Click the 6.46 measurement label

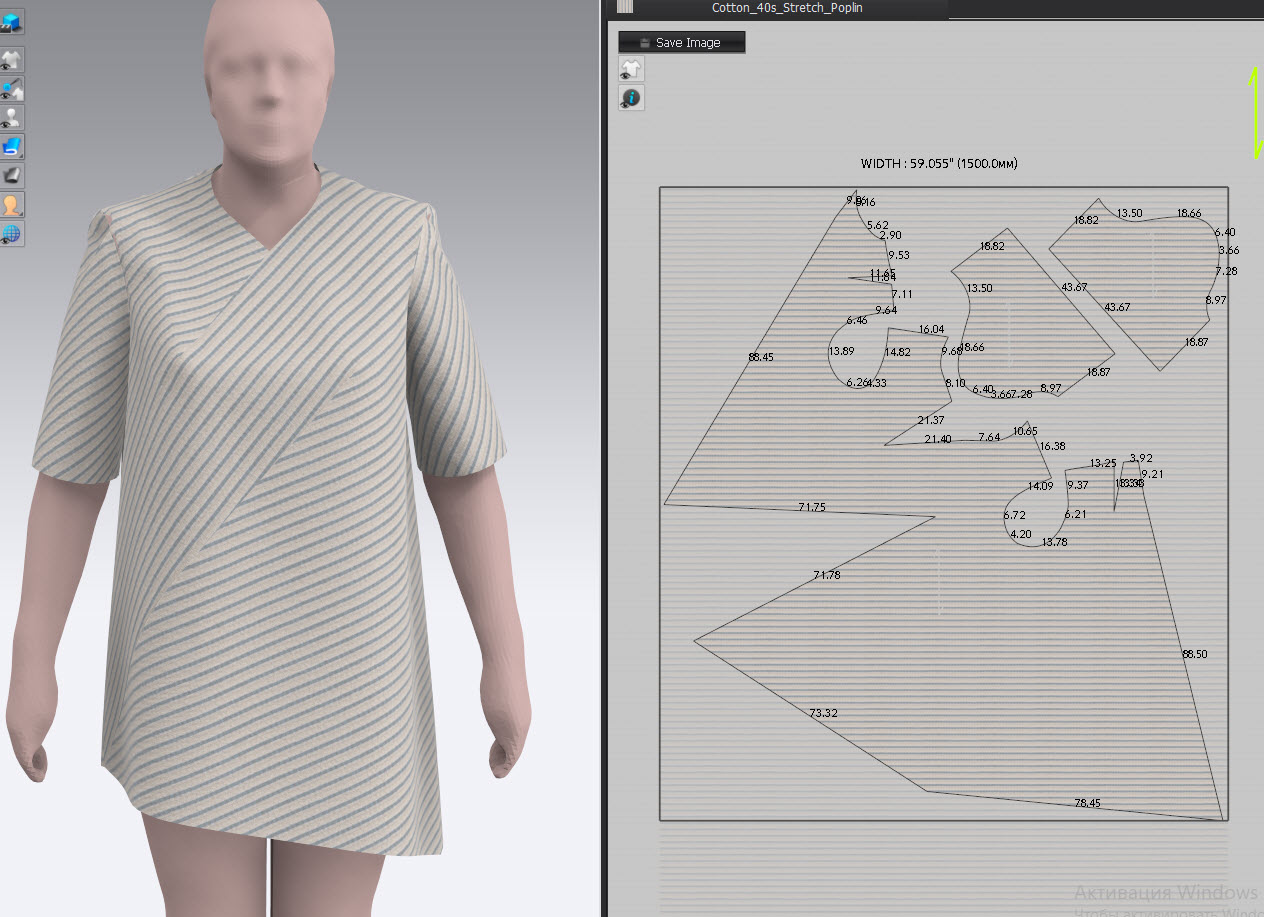[857, 320]
